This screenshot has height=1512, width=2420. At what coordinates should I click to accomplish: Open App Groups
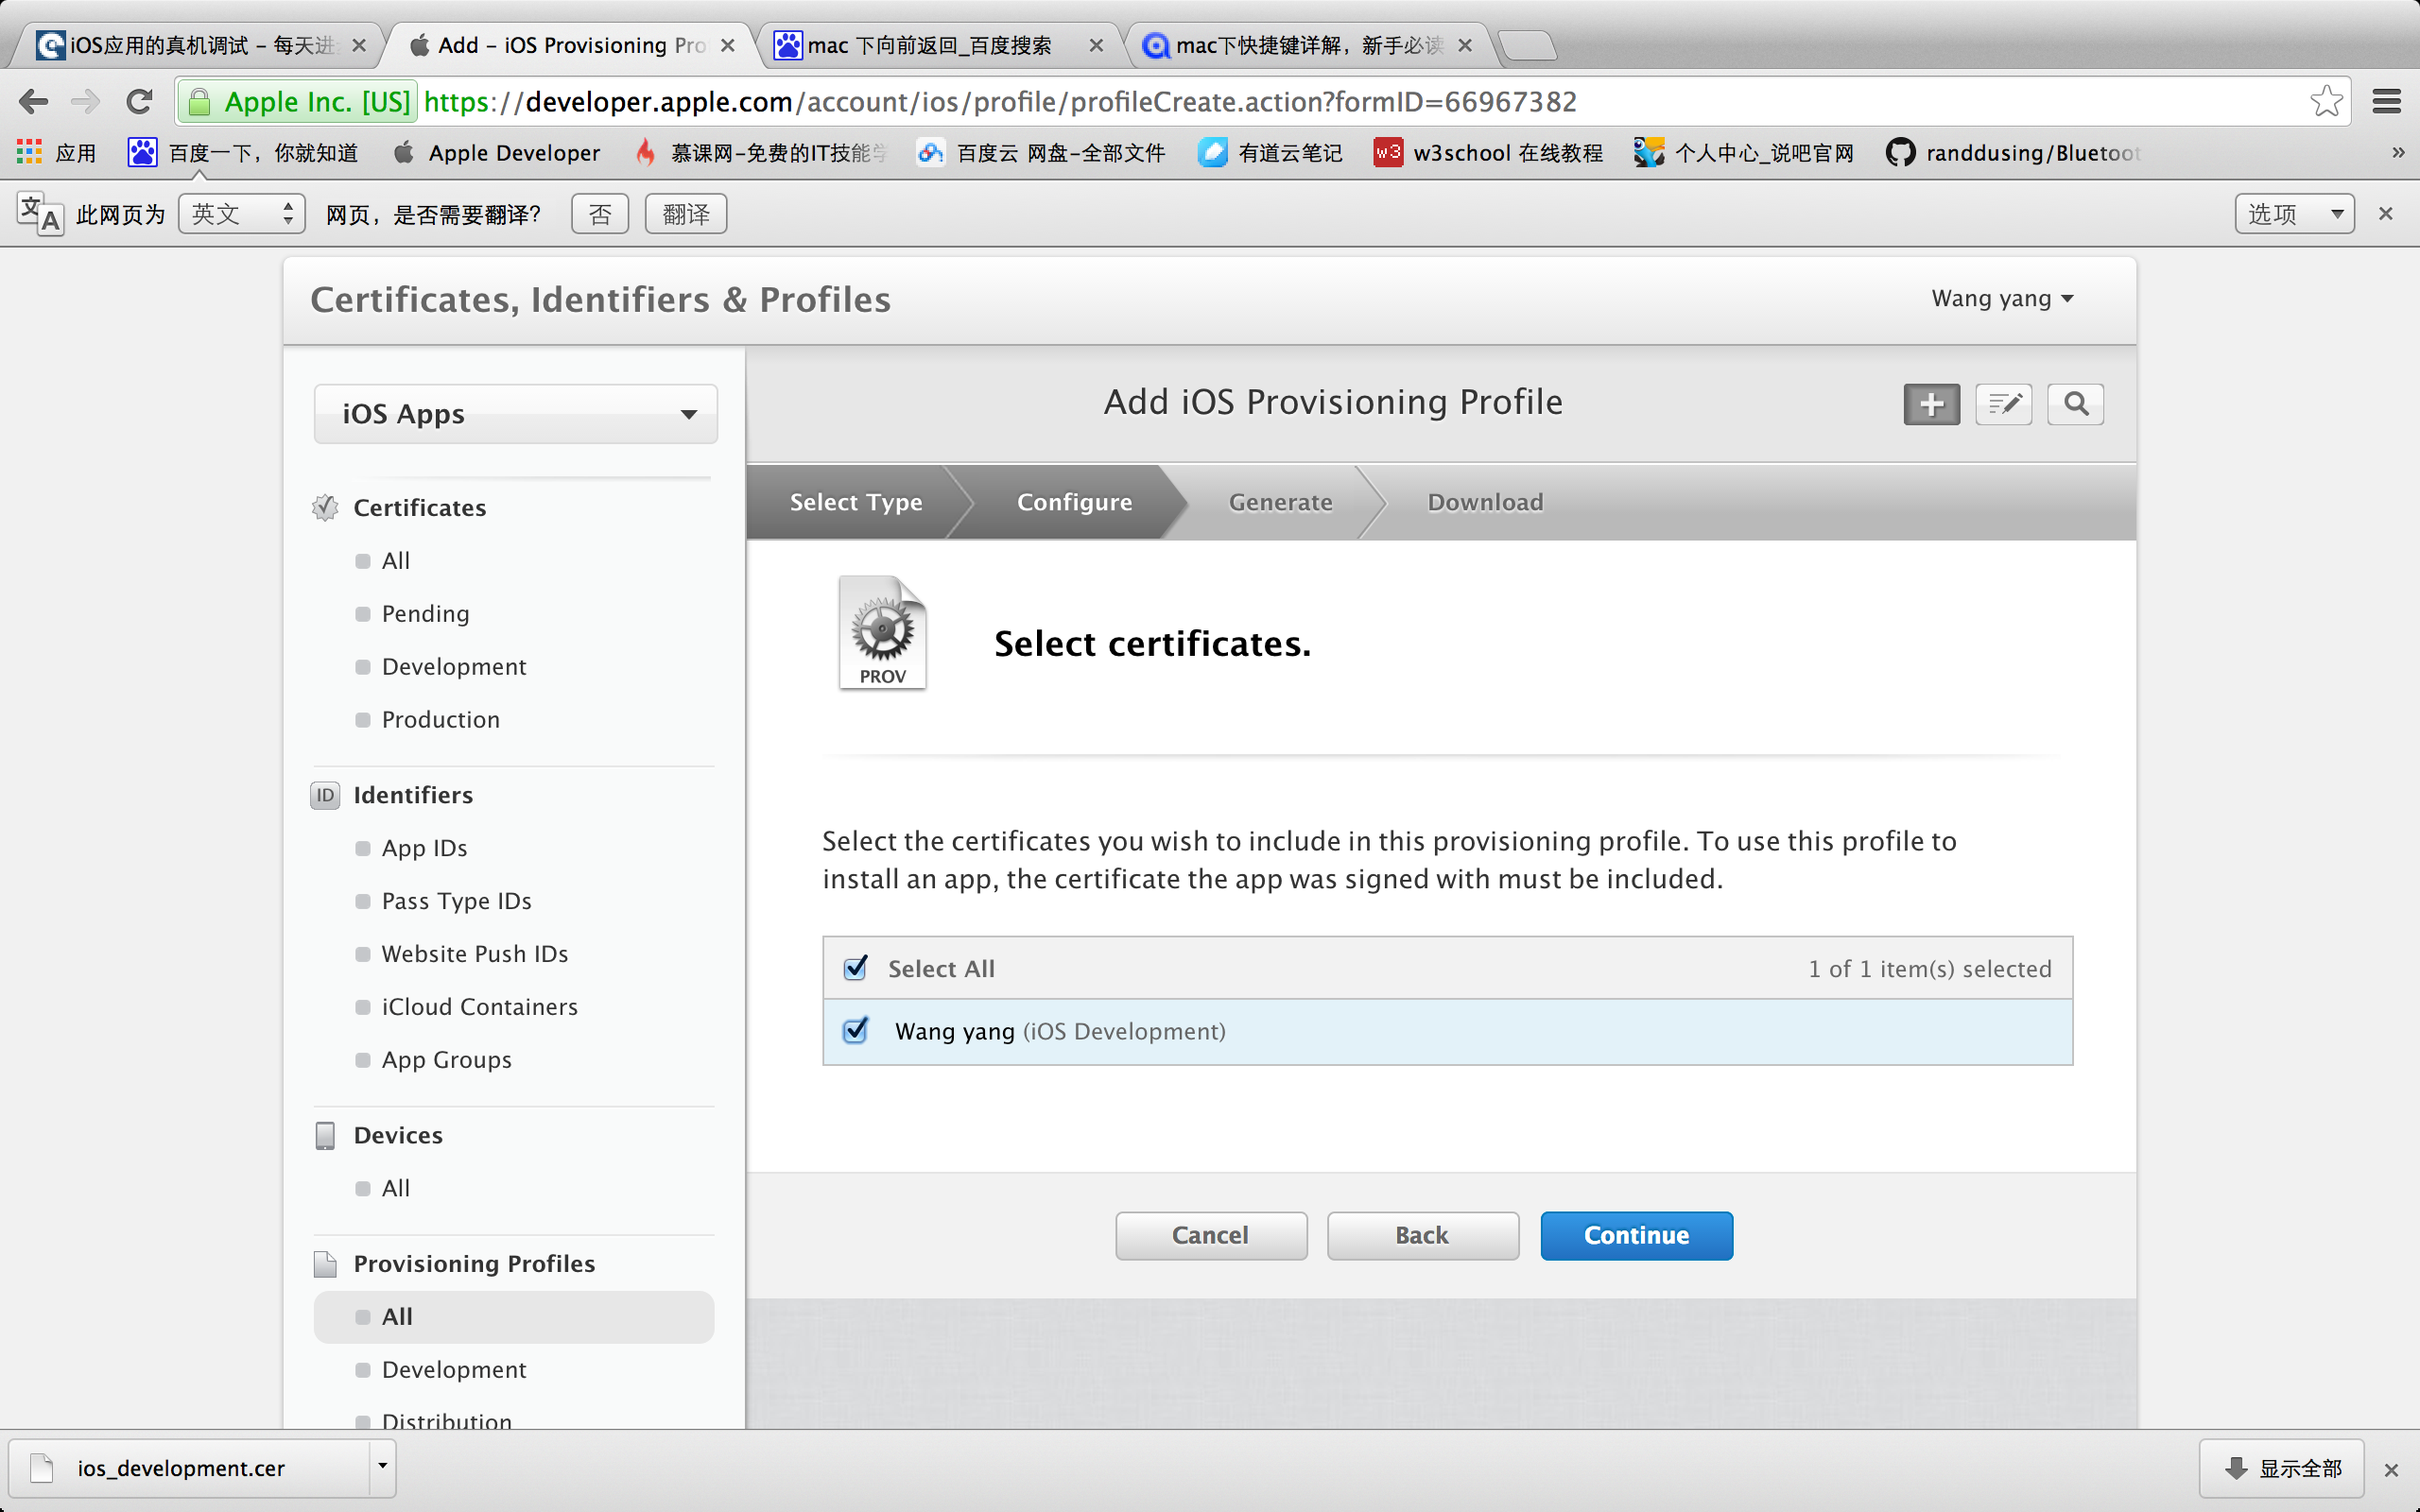[446, 1059]
